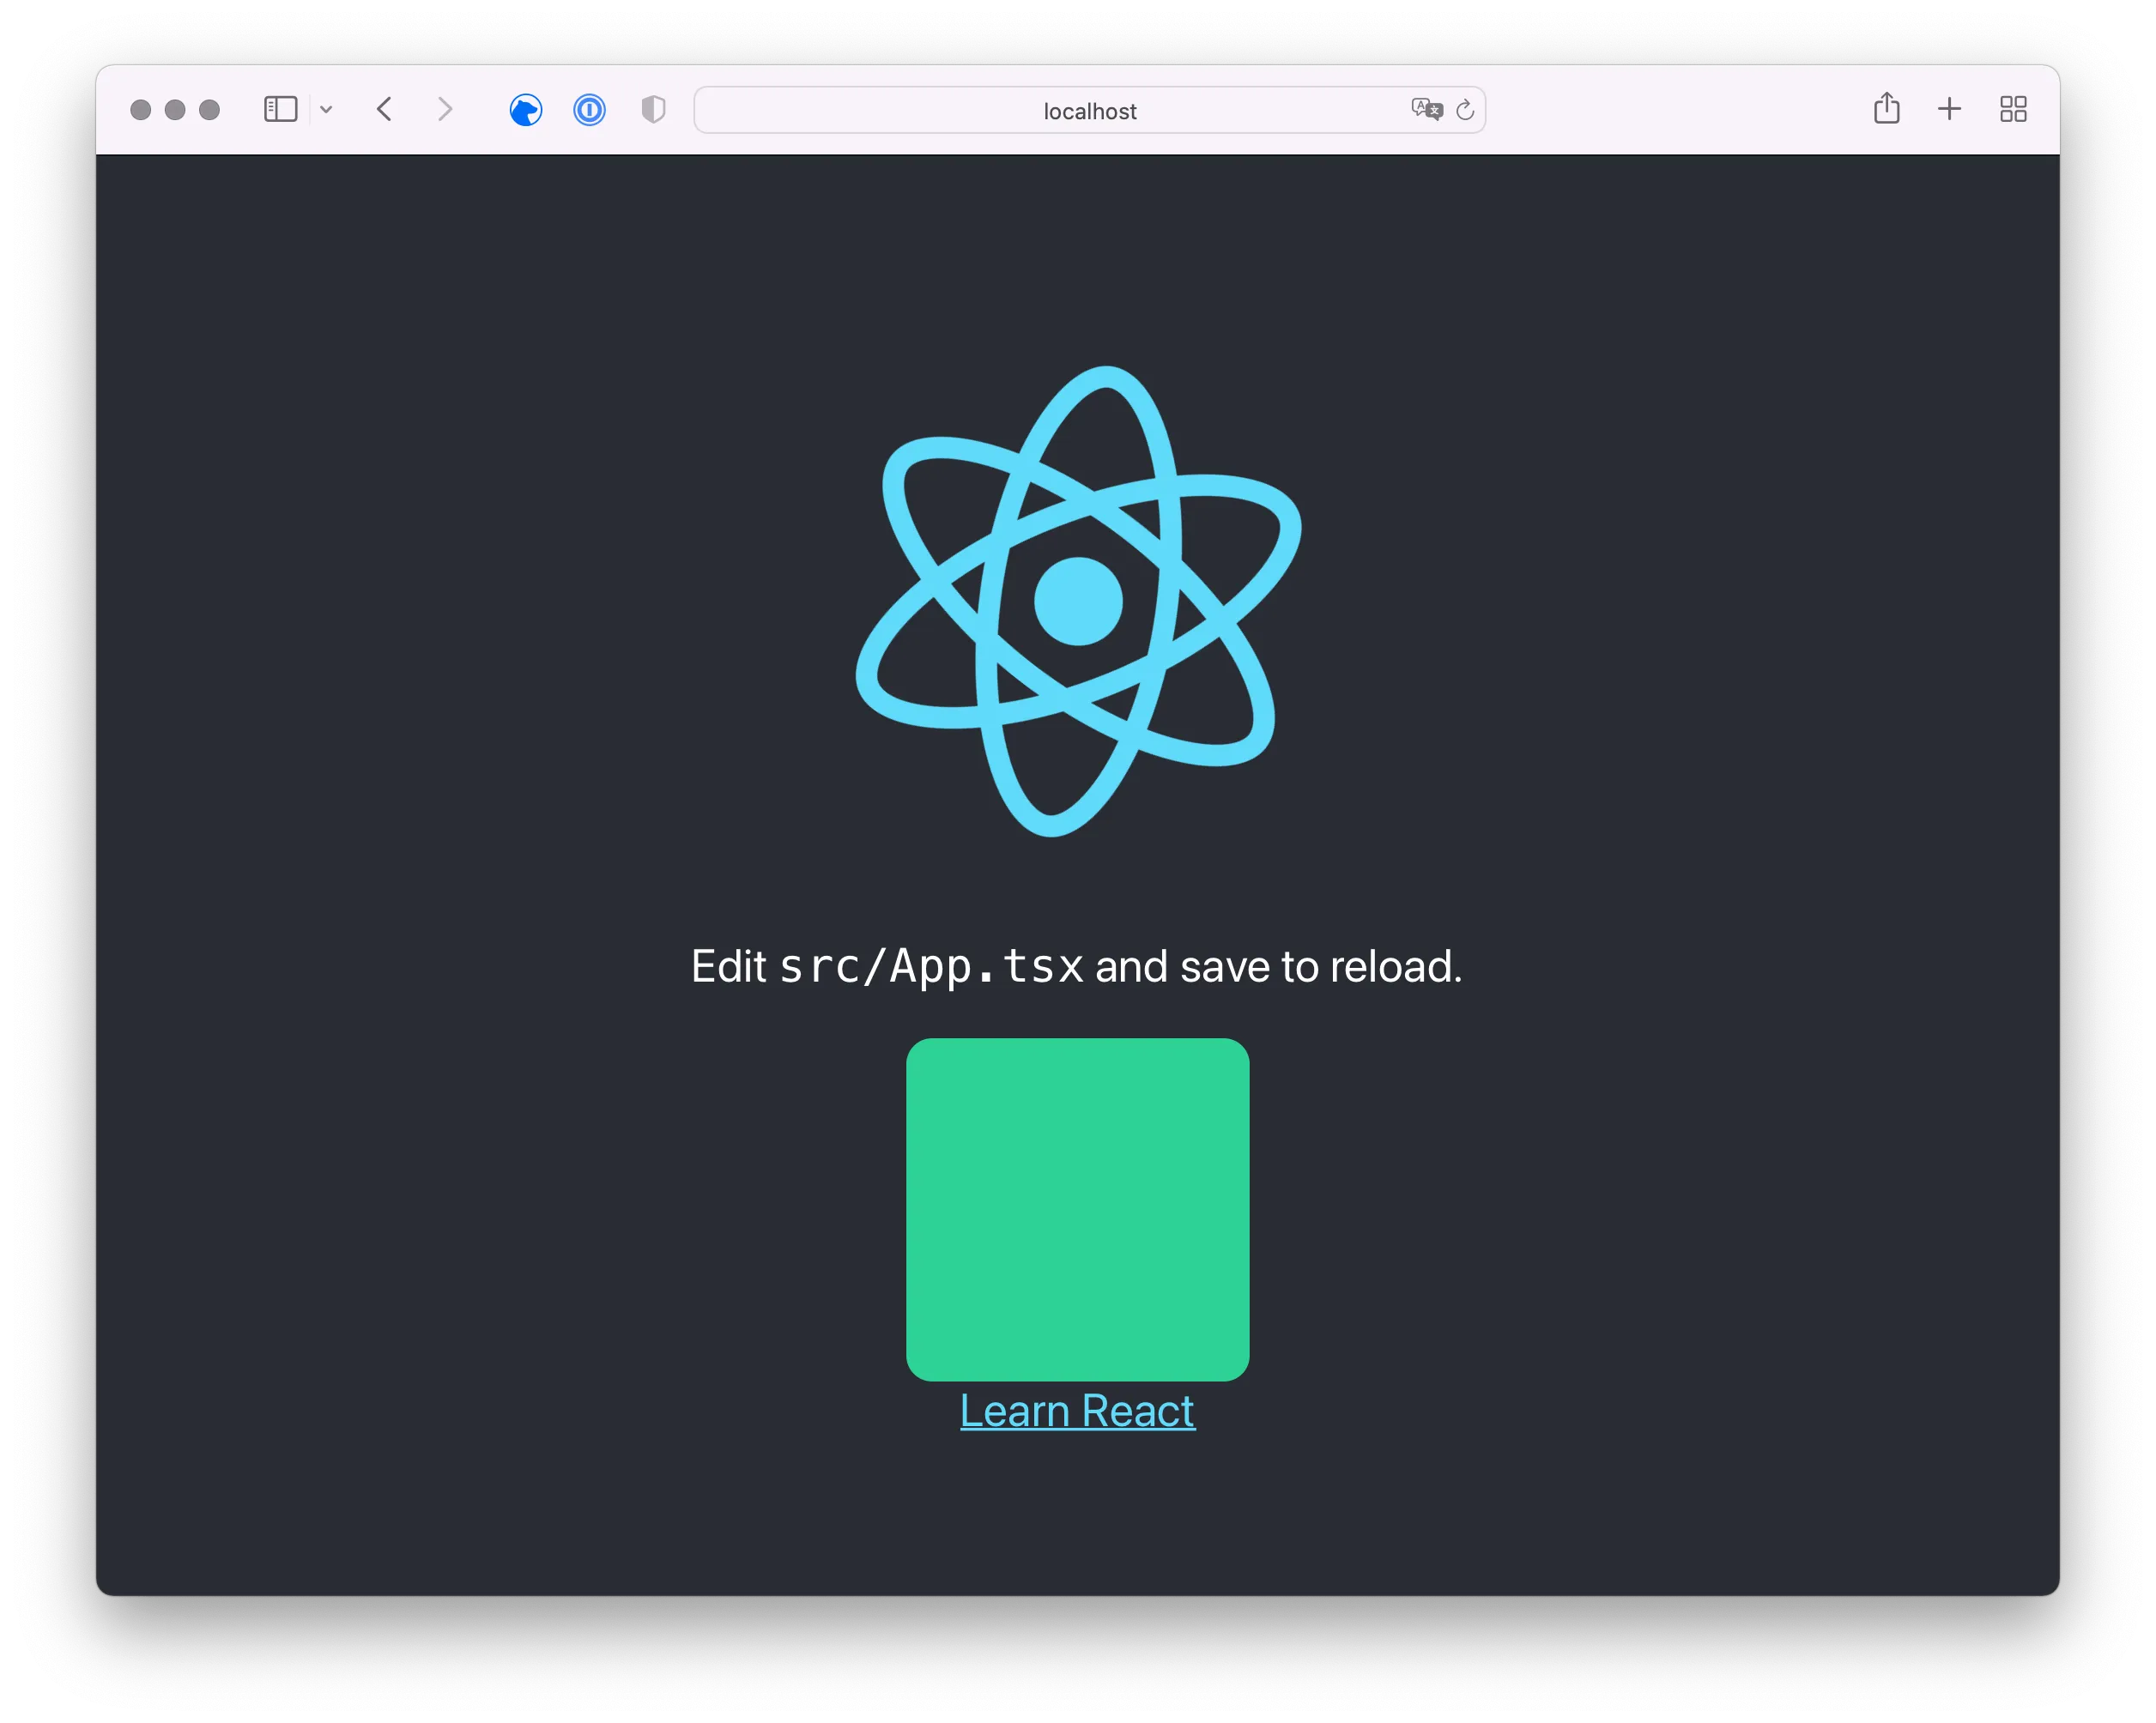Open the sidebar options chevron
2156x1723 pixels.
coord(326,110)
